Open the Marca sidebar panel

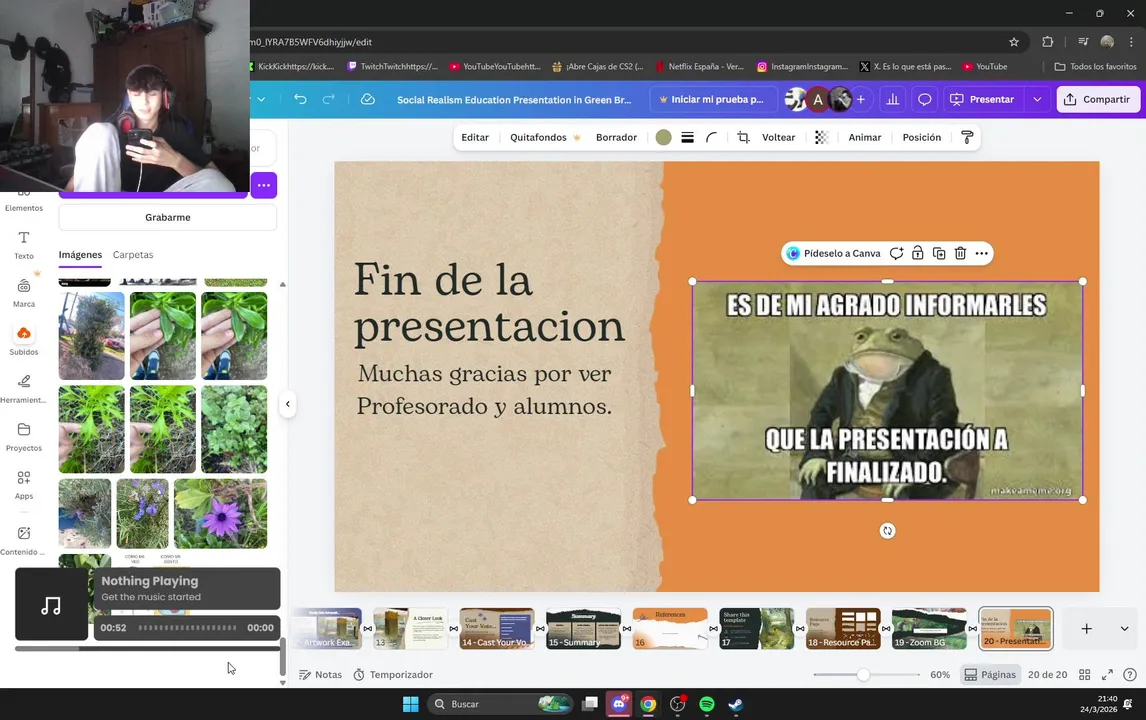point(23,292)
